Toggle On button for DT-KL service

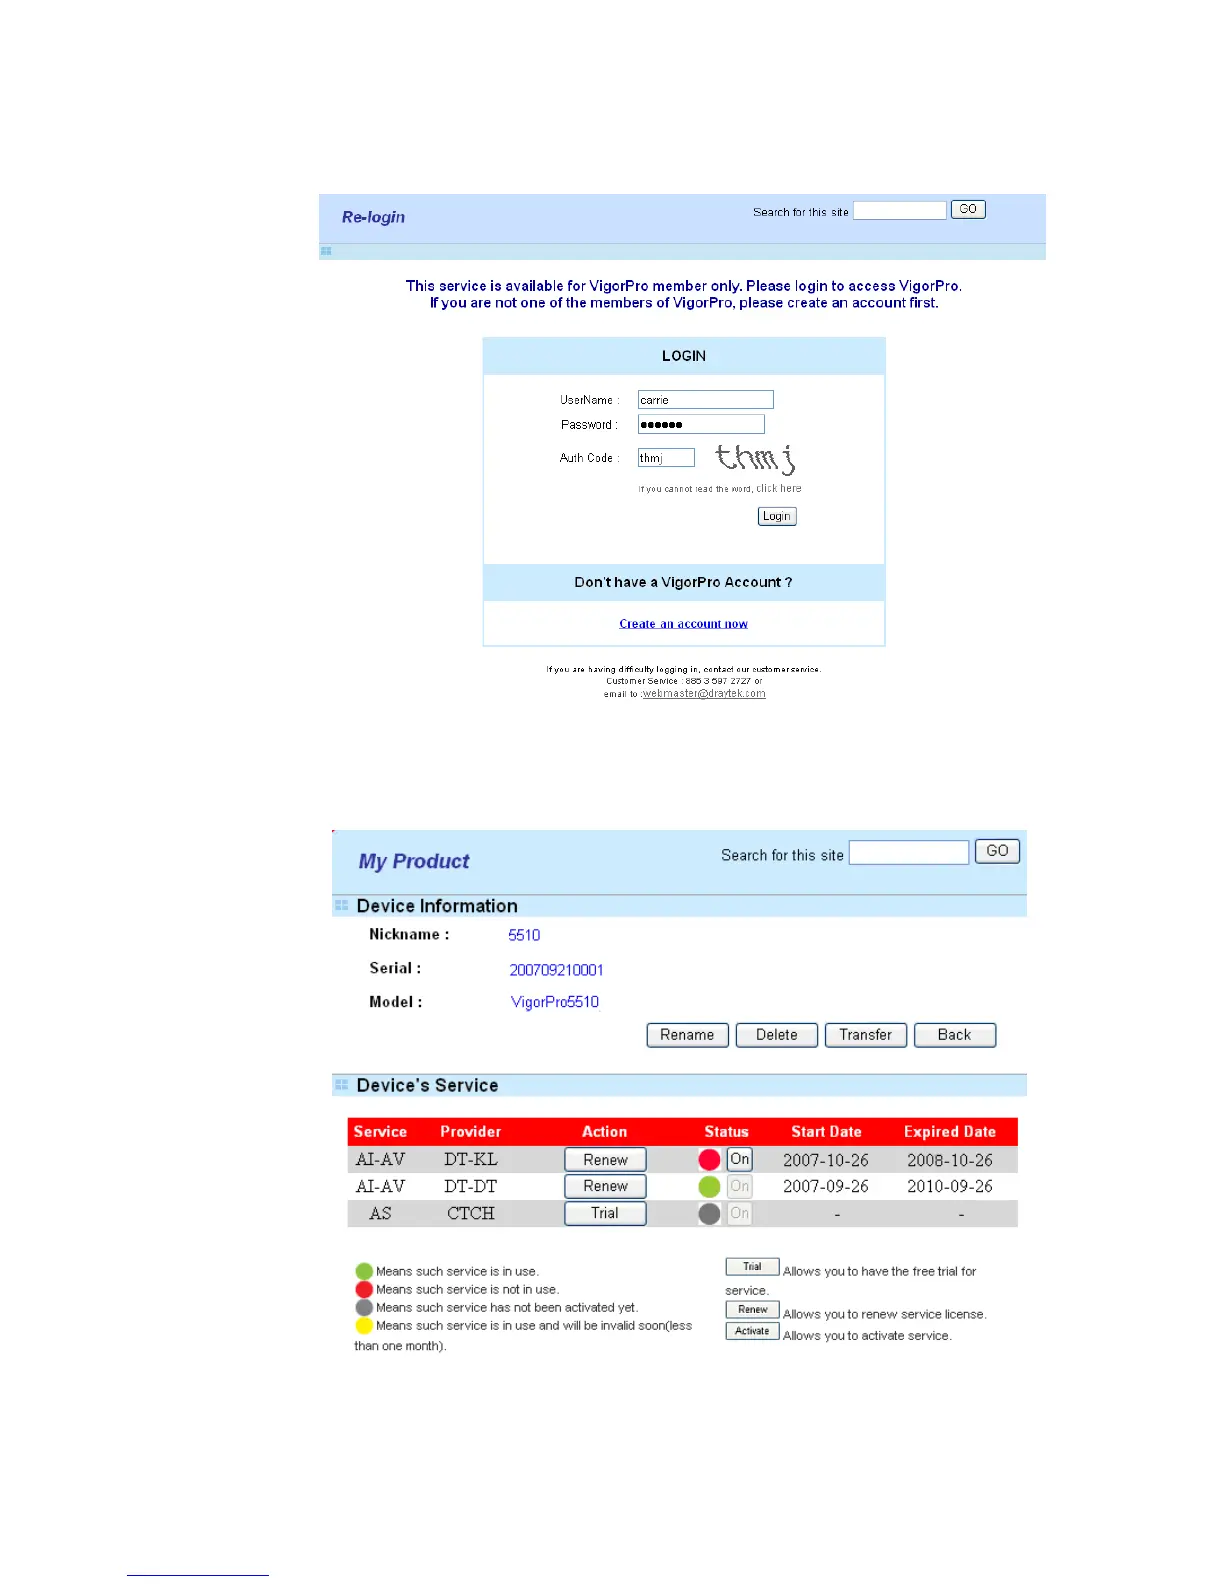(x=739, y=1159)
